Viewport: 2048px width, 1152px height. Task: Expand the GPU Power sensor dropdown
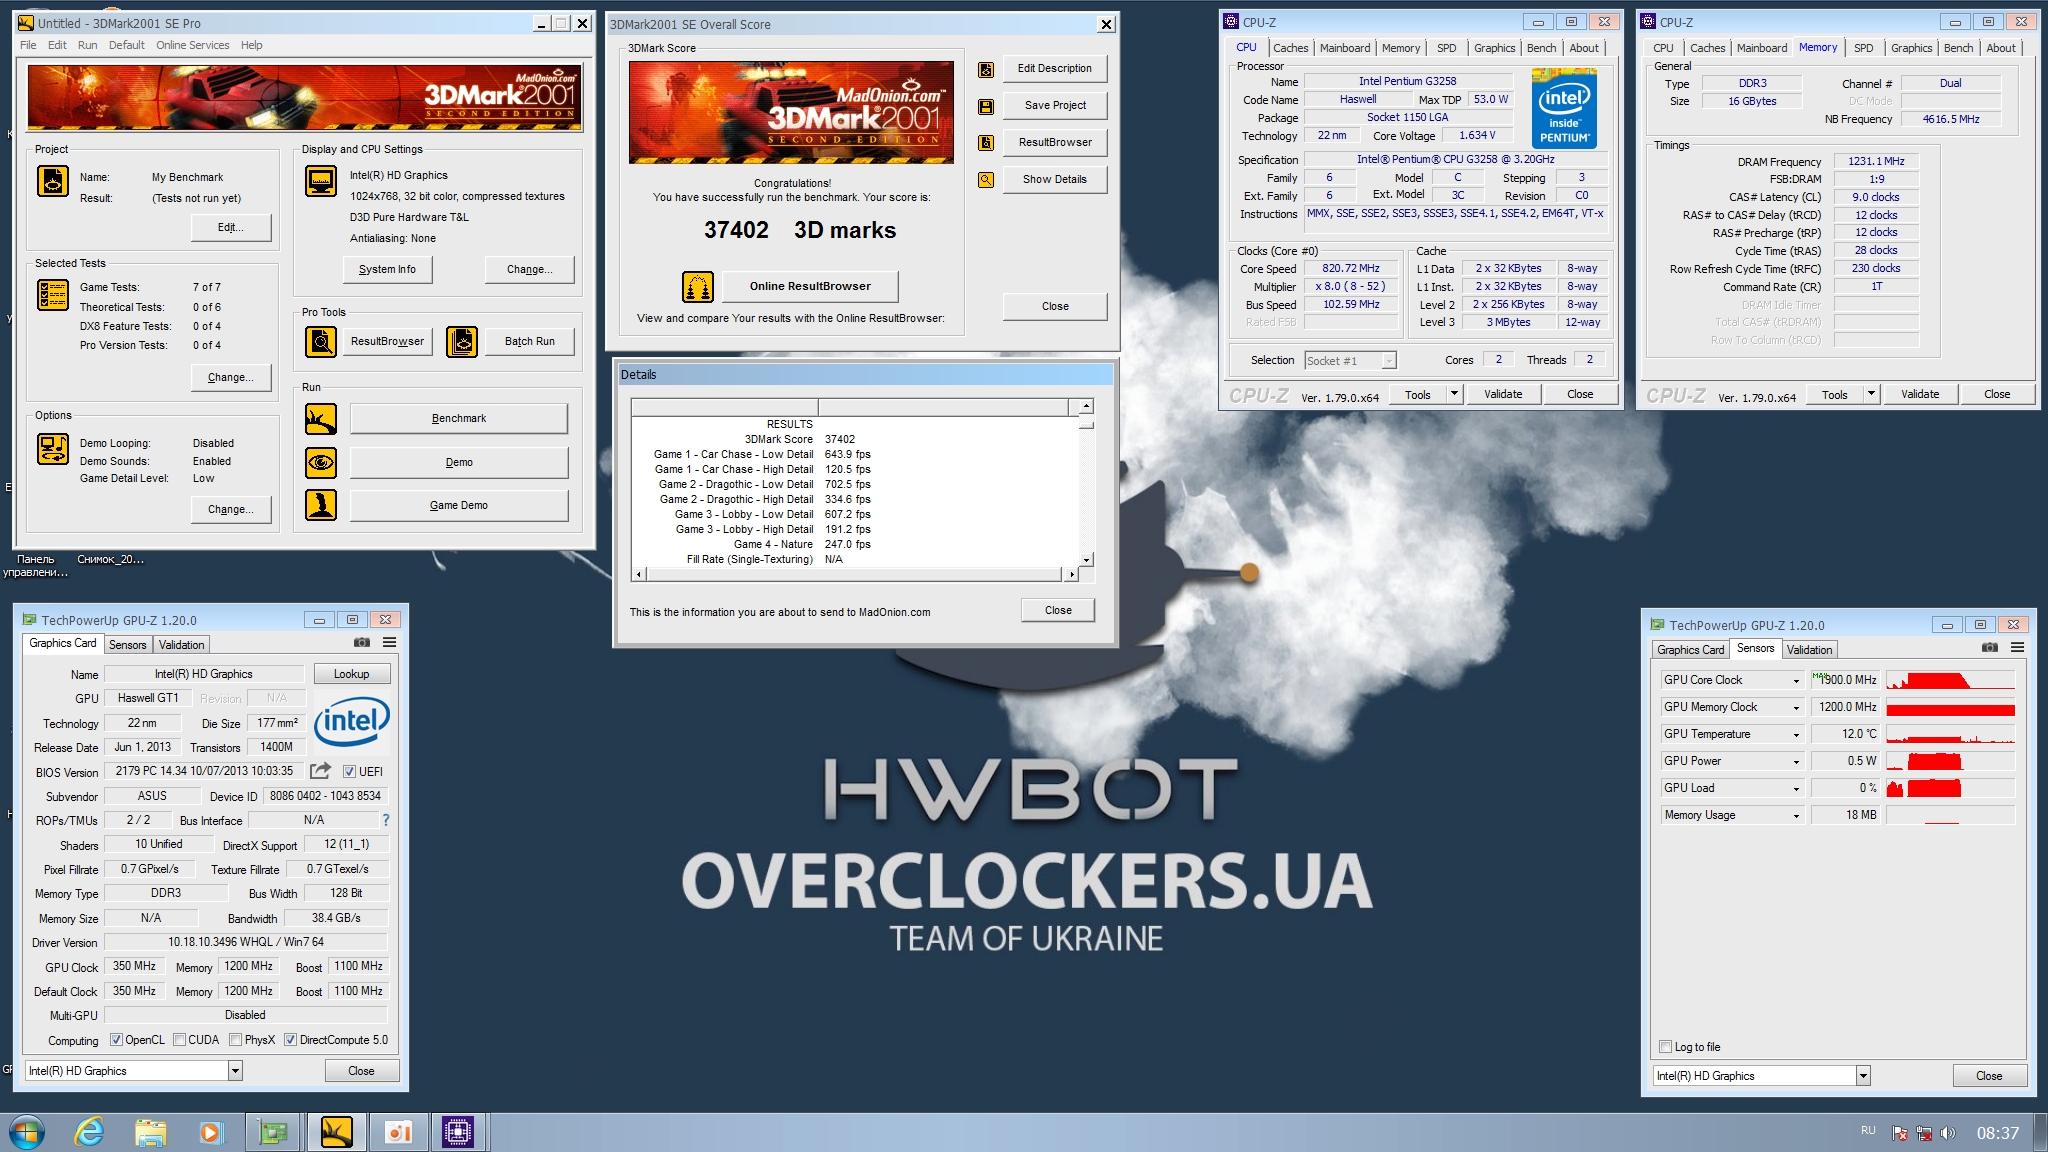click(x=1796, y=761)
